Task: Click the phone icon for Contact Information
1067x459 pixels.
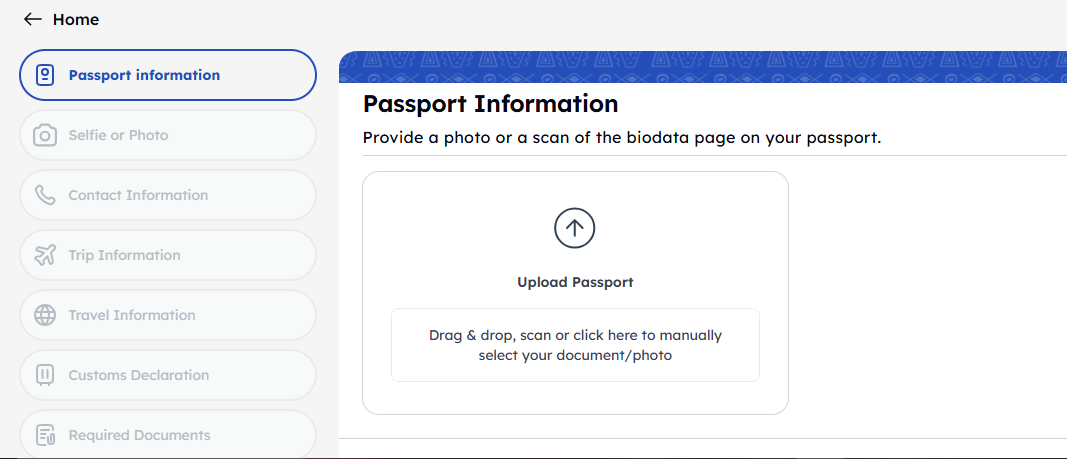Action: [45, 195]
